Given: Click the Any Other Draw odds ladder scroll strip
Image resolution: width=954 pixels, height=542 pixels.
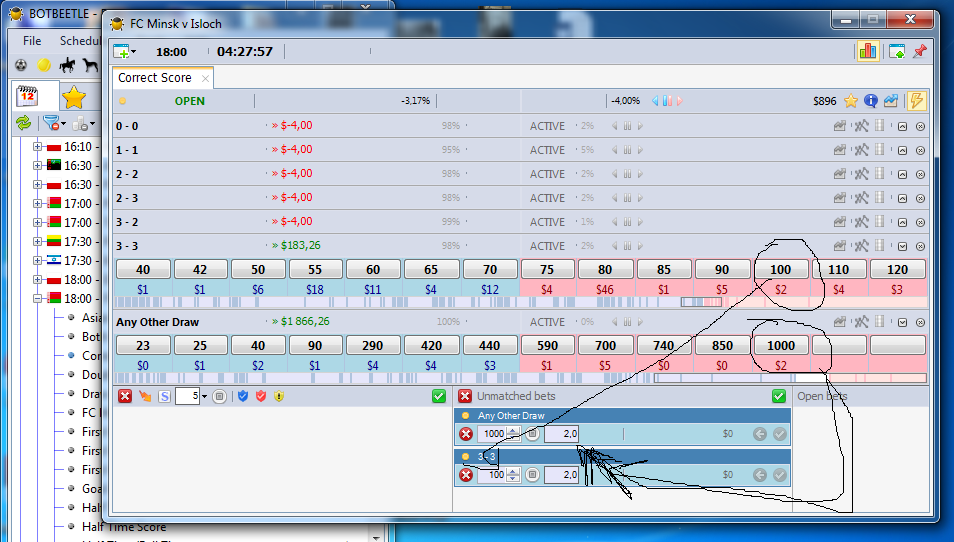Looking at the screenshot, I should point(521,378).
